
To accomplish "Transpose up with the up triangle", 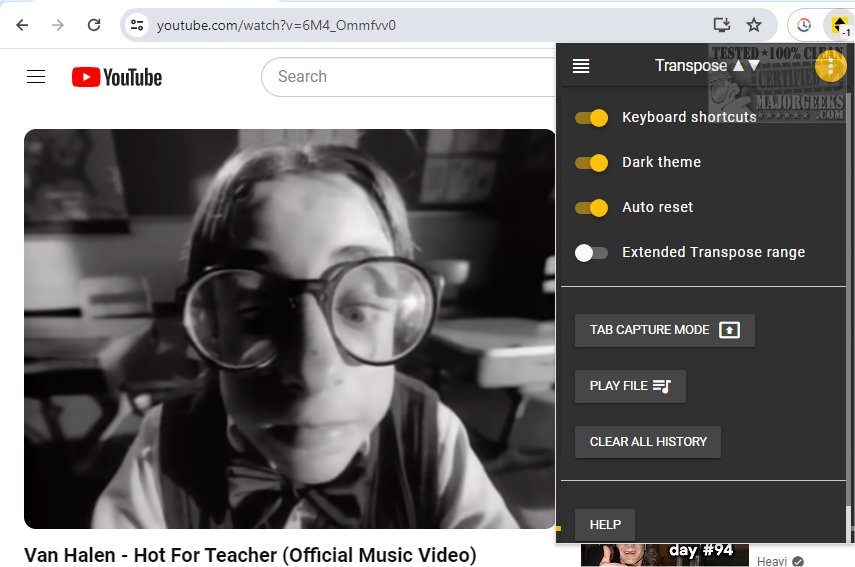I will pyautogui.click(x=738, y=66).
